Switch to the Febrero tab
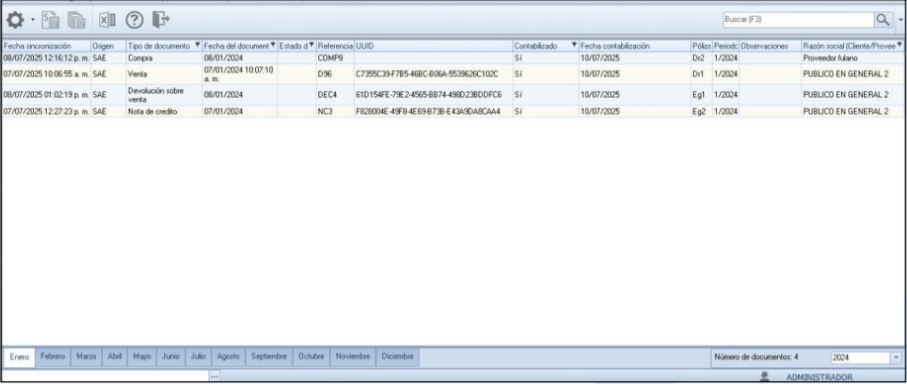The height and width of the screenshot is (384, 907). coord(53,357)
